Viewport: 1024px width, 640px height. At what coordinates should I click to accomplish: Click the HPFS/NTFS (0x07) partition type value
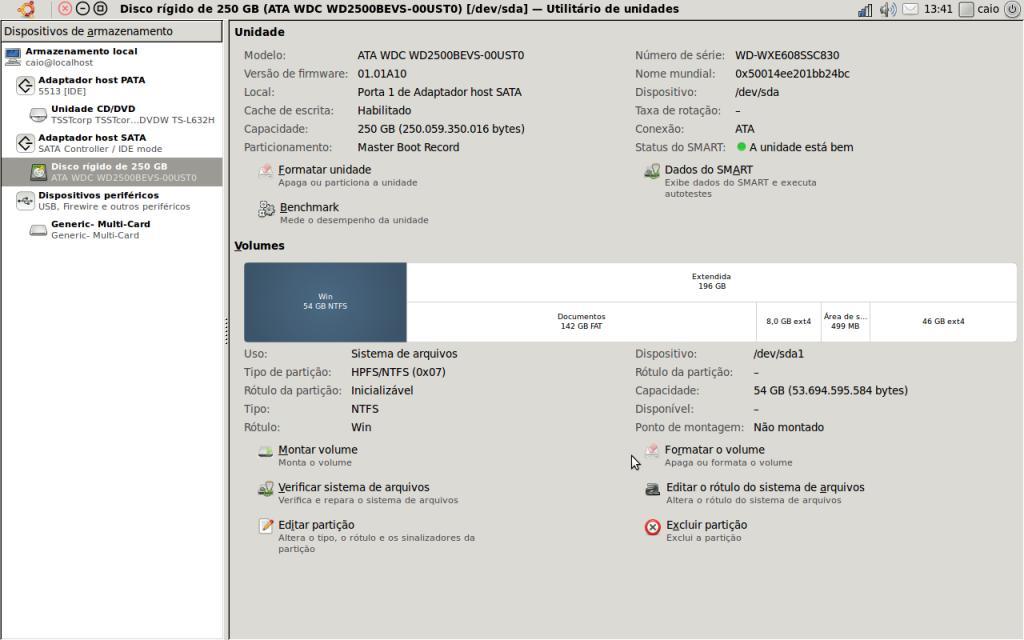[x=398, y=372]
